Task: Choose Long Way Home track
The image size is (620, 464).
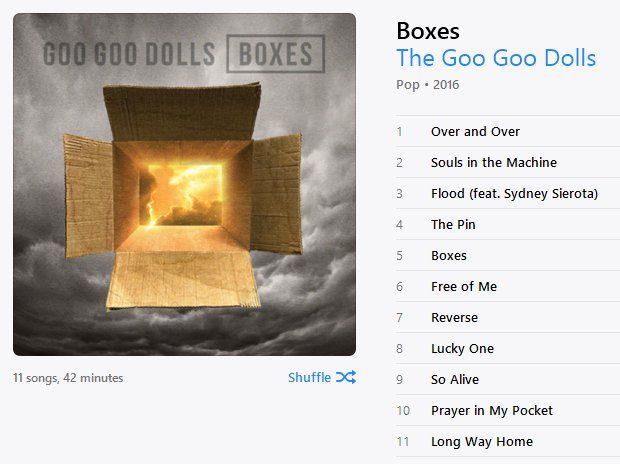Action: point(508,441)
